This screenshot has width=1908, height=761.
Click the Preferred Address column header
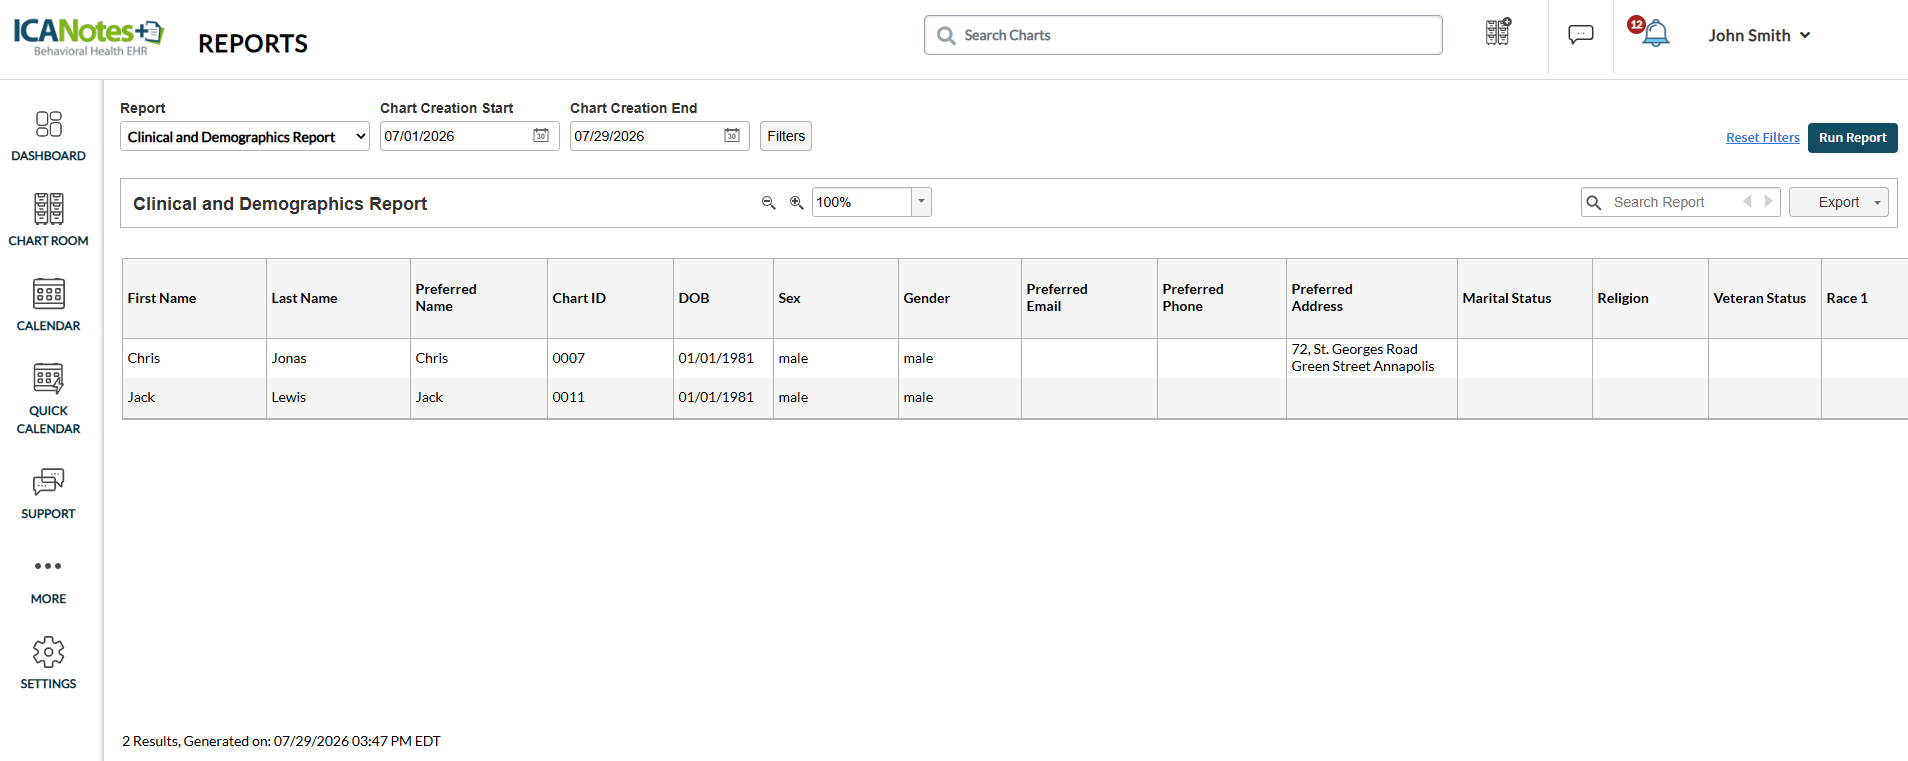[1372, 298]
